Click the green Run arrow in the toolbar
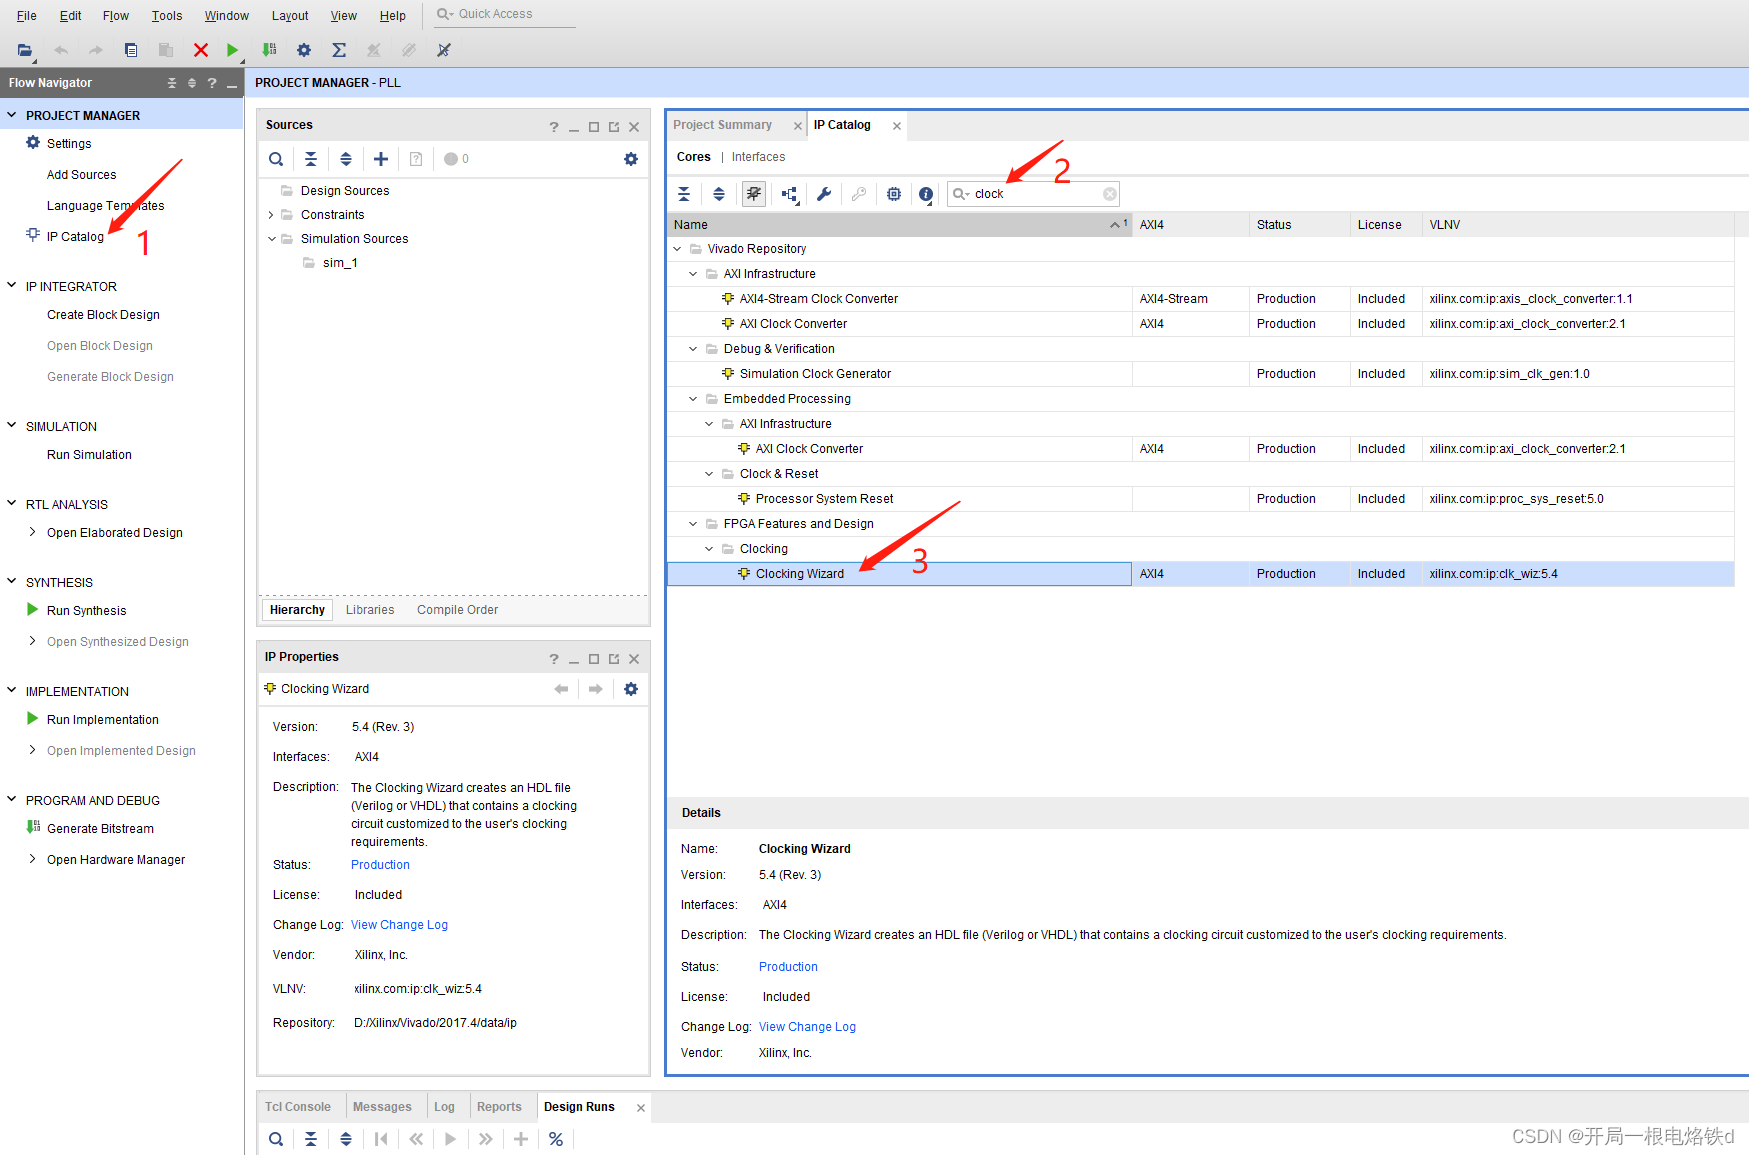The width and height of the screenshot is (1749, 1155). tap(232, 50)
